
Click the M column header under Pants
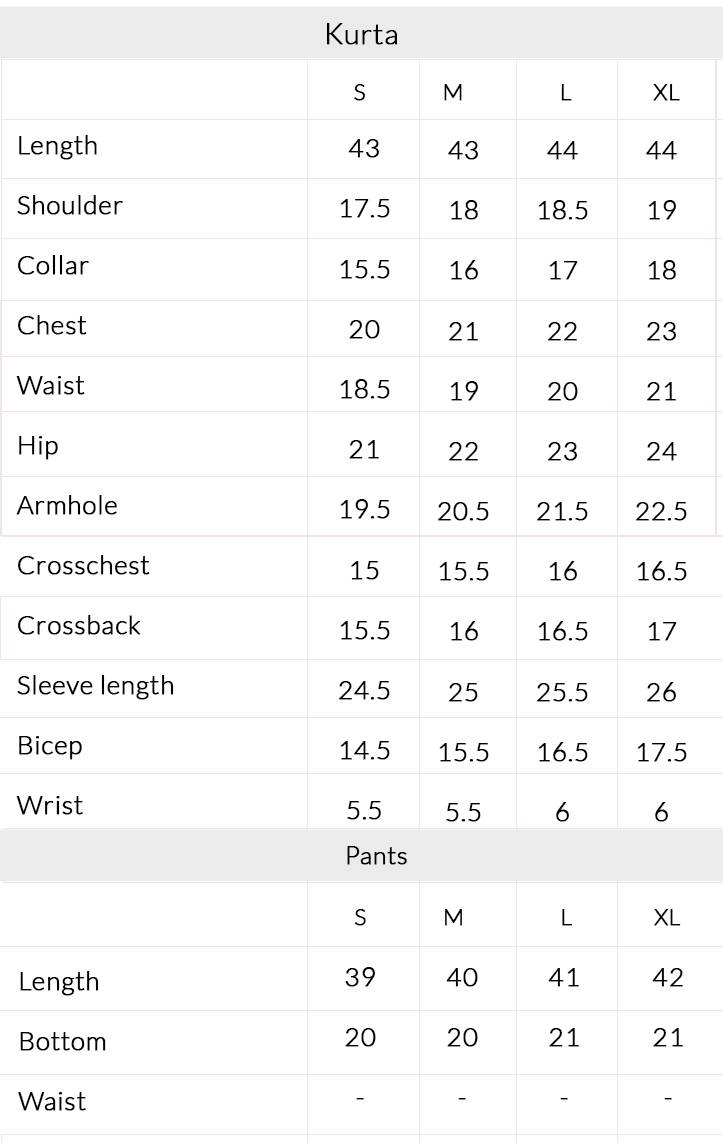(453, 917)
